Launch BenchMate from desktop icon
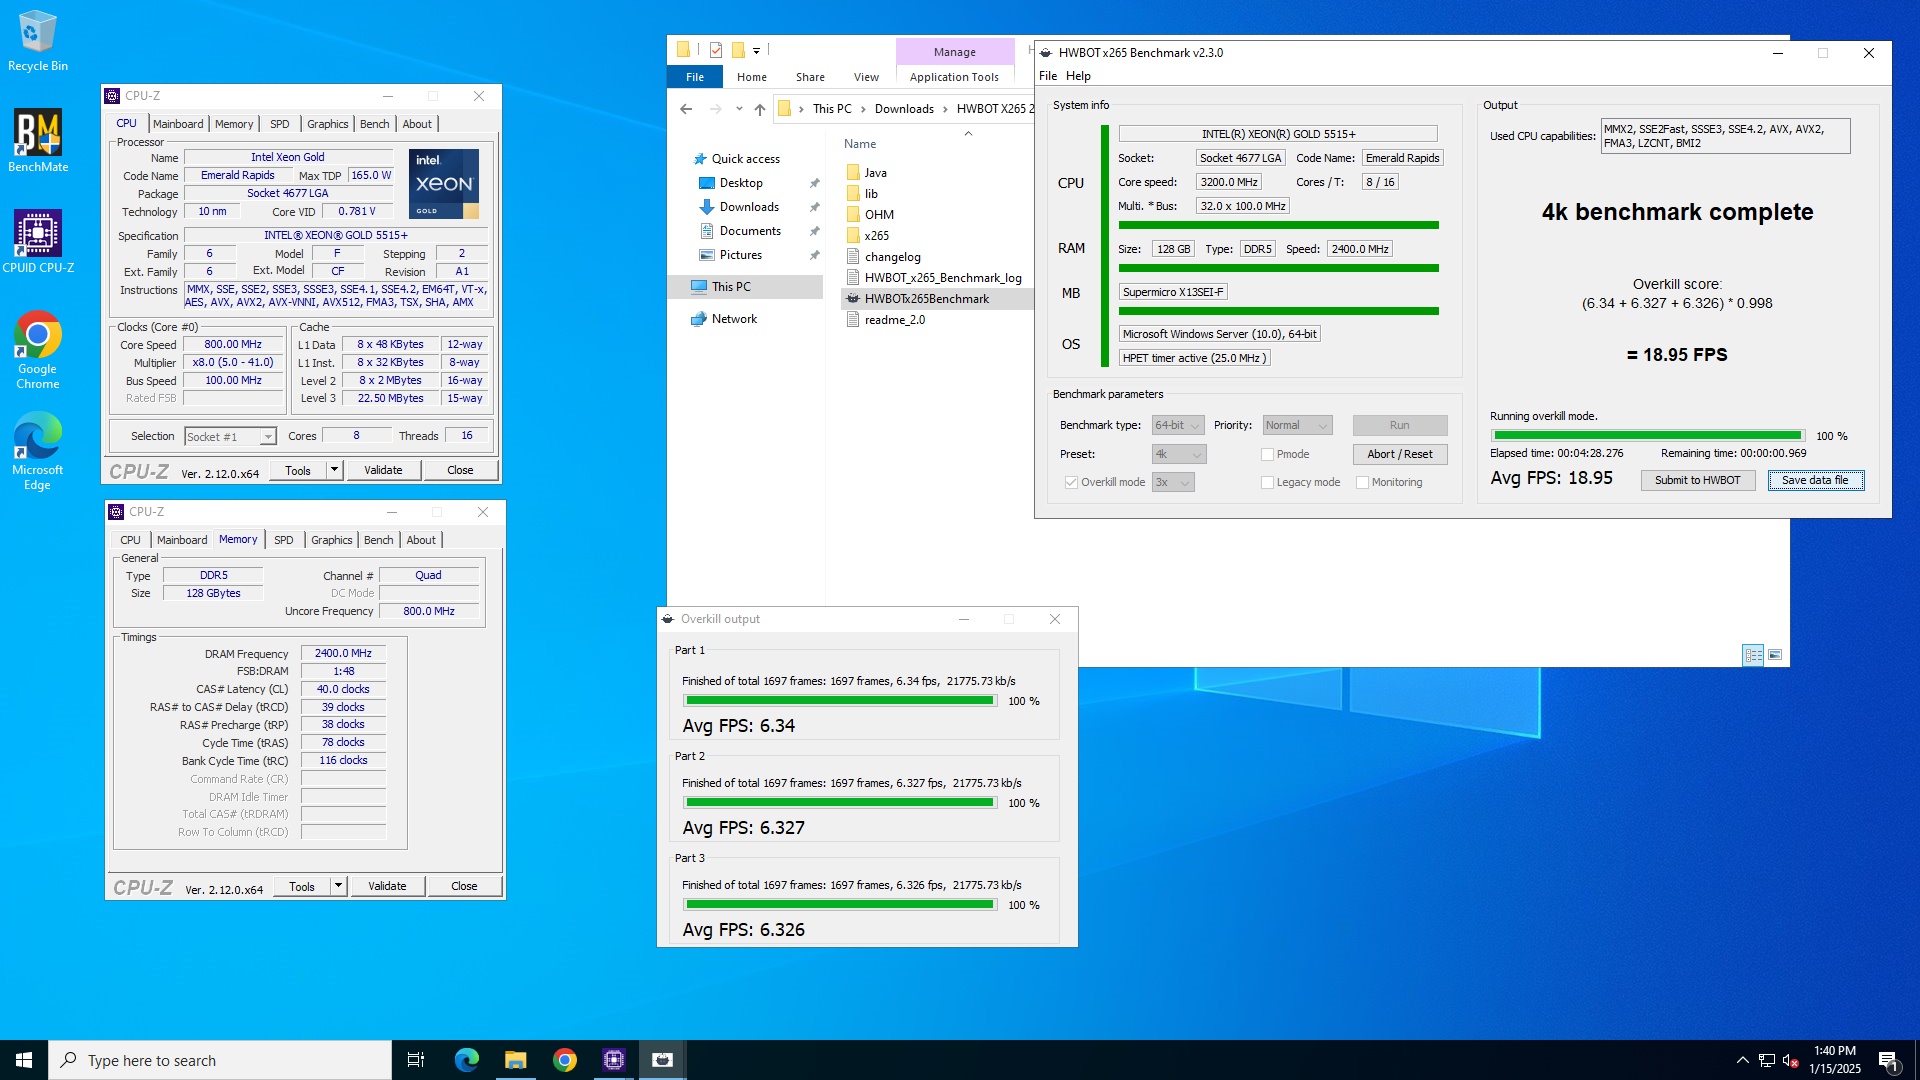This screenshot has width=1920, height=1080. coord(38,141)
